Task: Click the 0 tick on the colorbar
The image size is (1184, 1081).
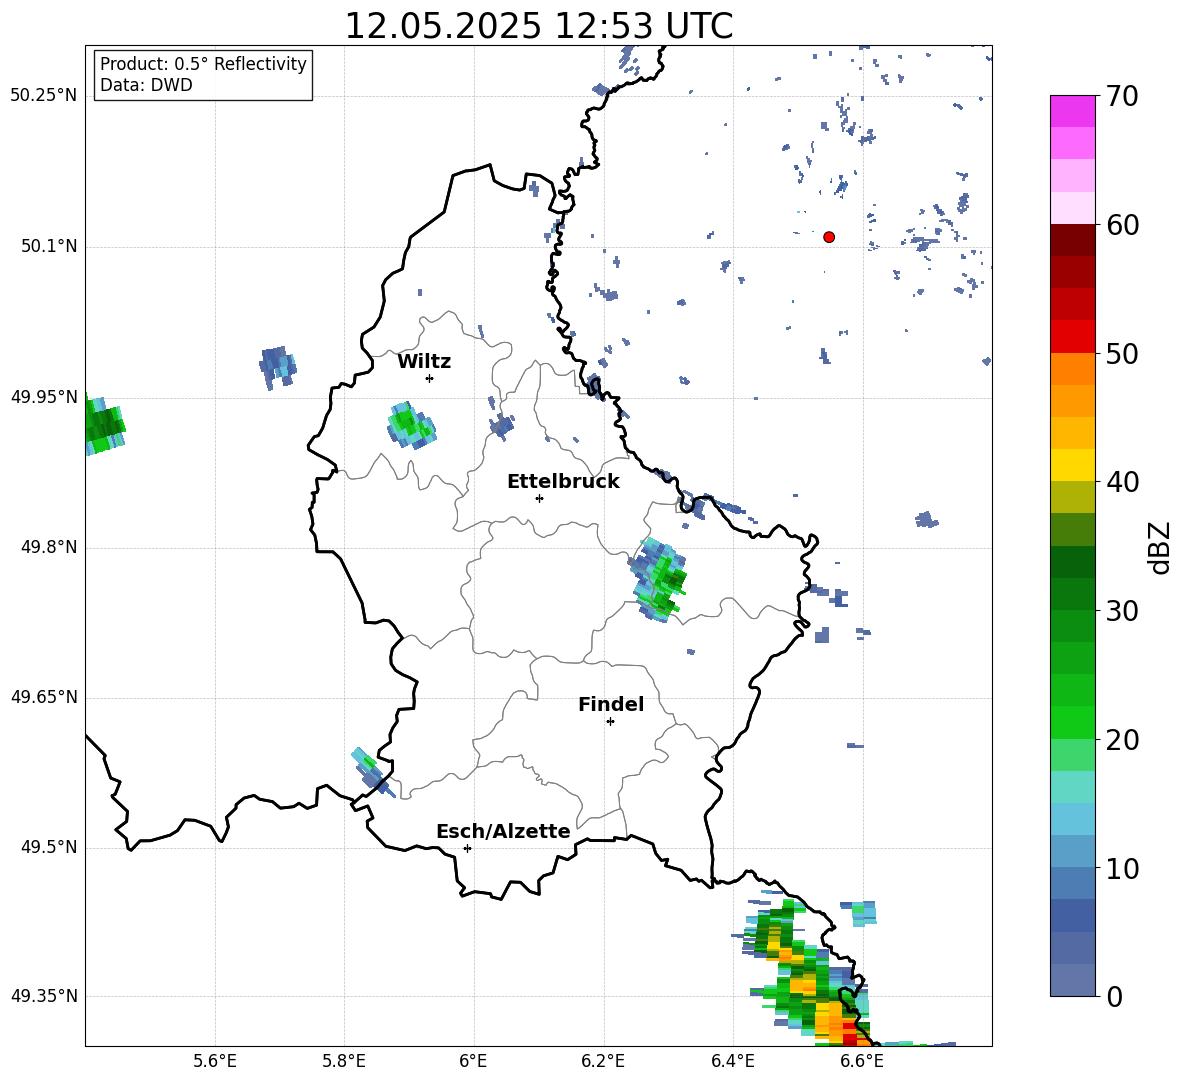Action: (1114, 996)
